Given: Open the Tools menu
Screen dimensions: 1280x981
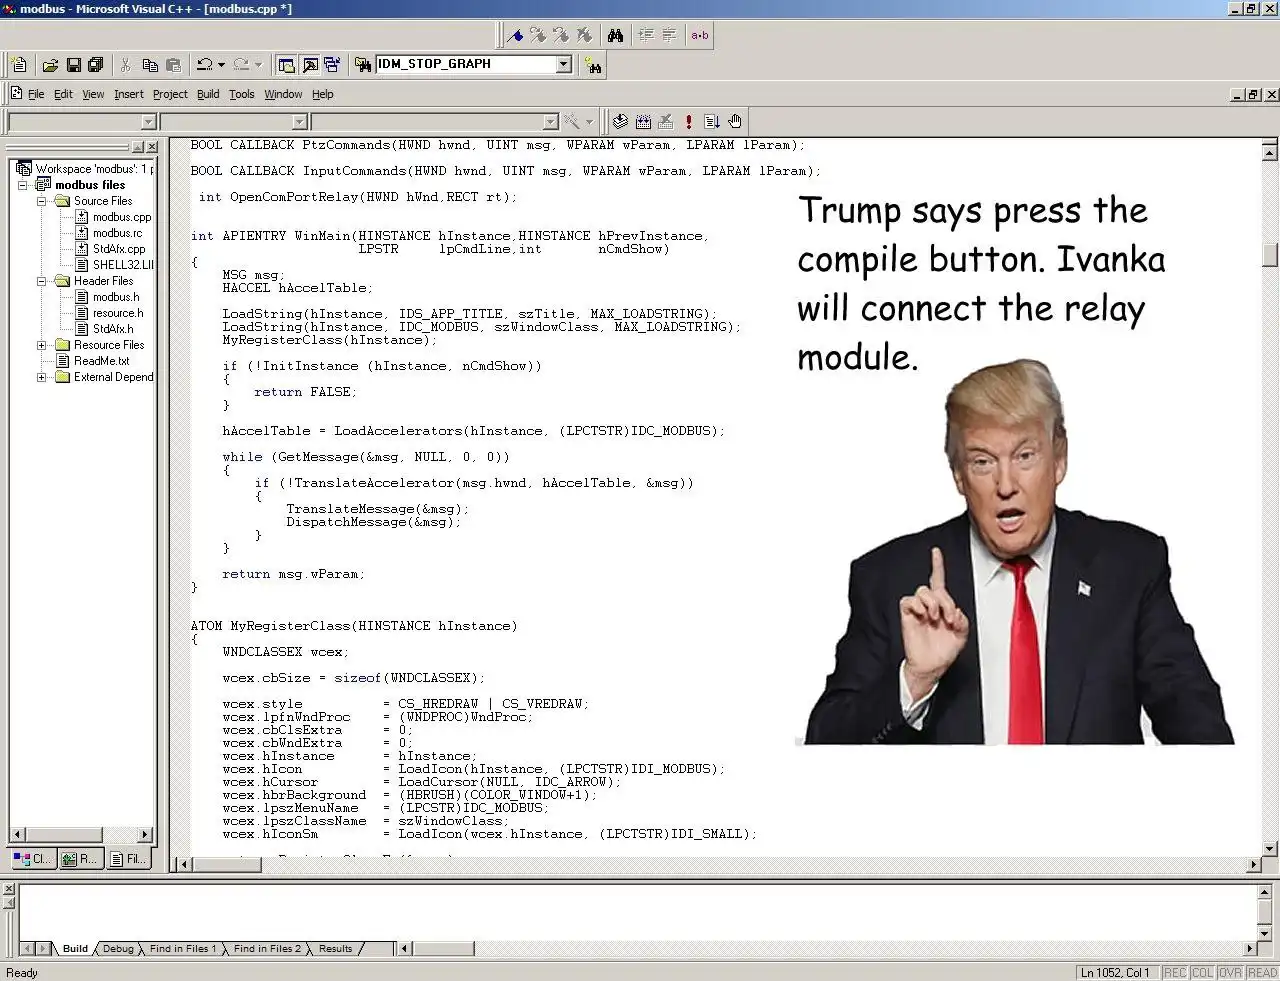Looking at the screenshot, I should click(x=242, y=94).
